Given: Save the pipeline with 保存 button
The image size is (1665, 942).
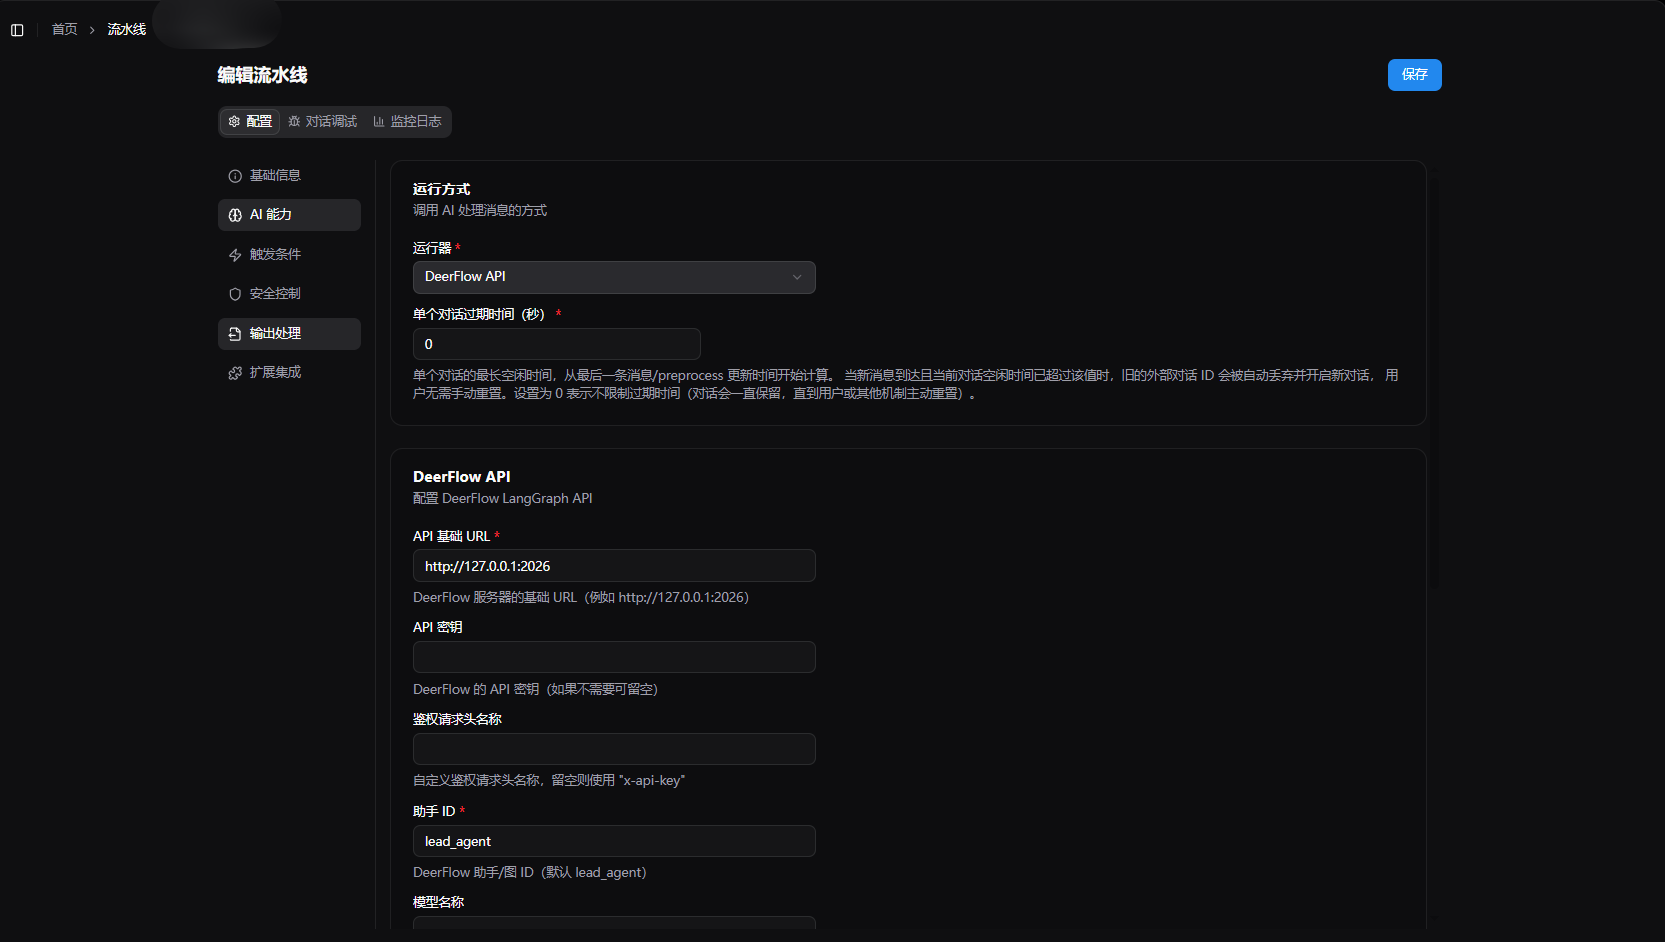Looking at the screenshot, I should coord(1414,75).
